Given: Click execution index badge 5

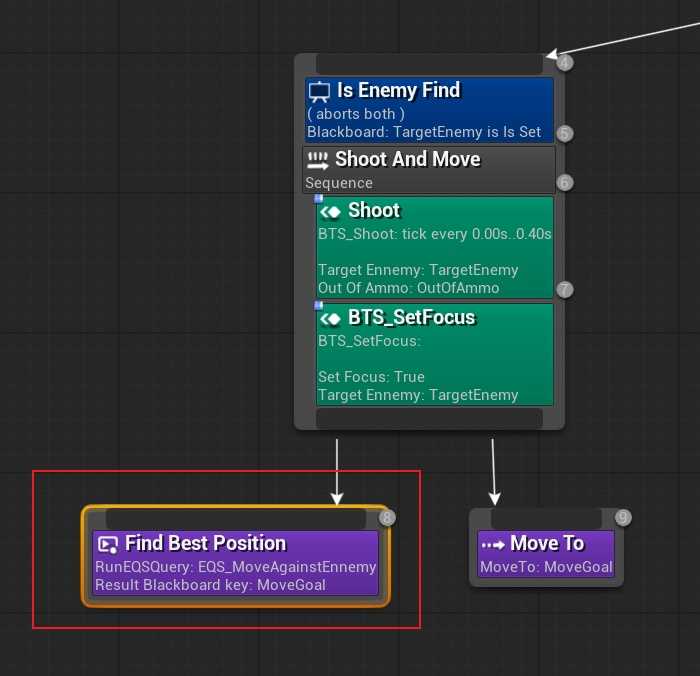Looking at the screenshot, I should coord(565,133).
